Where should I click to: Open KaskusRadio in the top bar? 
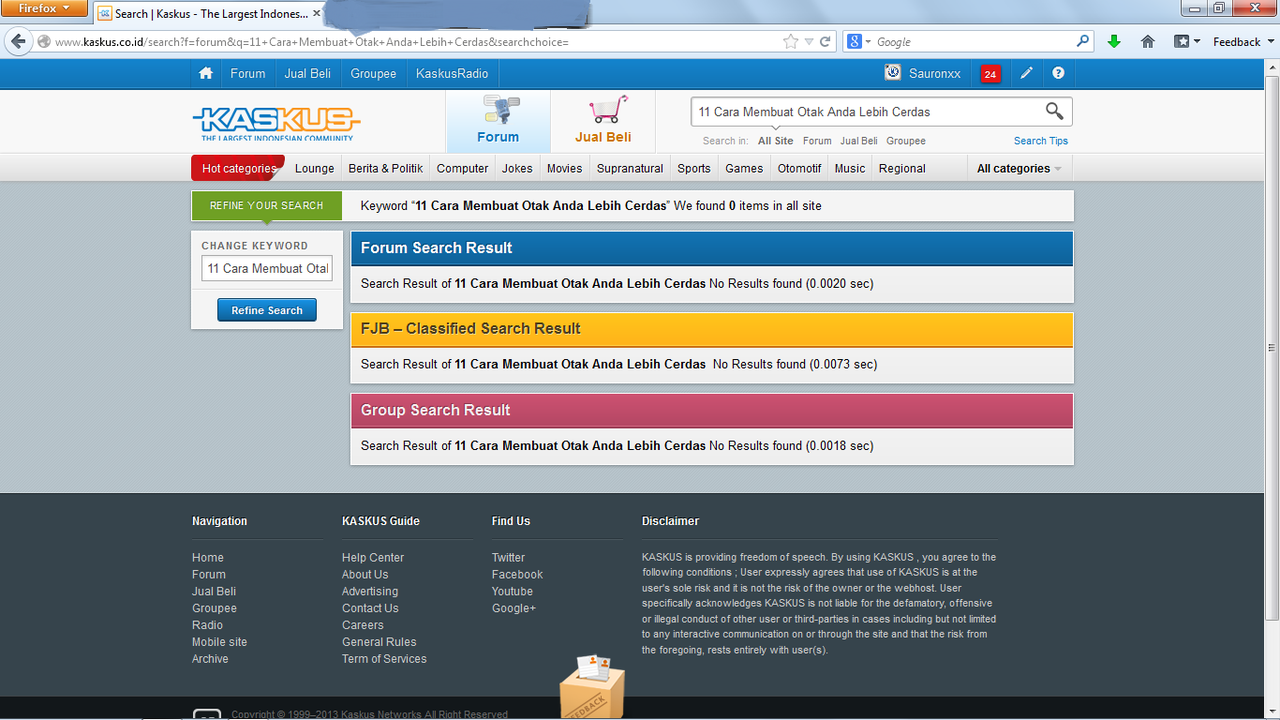click(452, 73)
